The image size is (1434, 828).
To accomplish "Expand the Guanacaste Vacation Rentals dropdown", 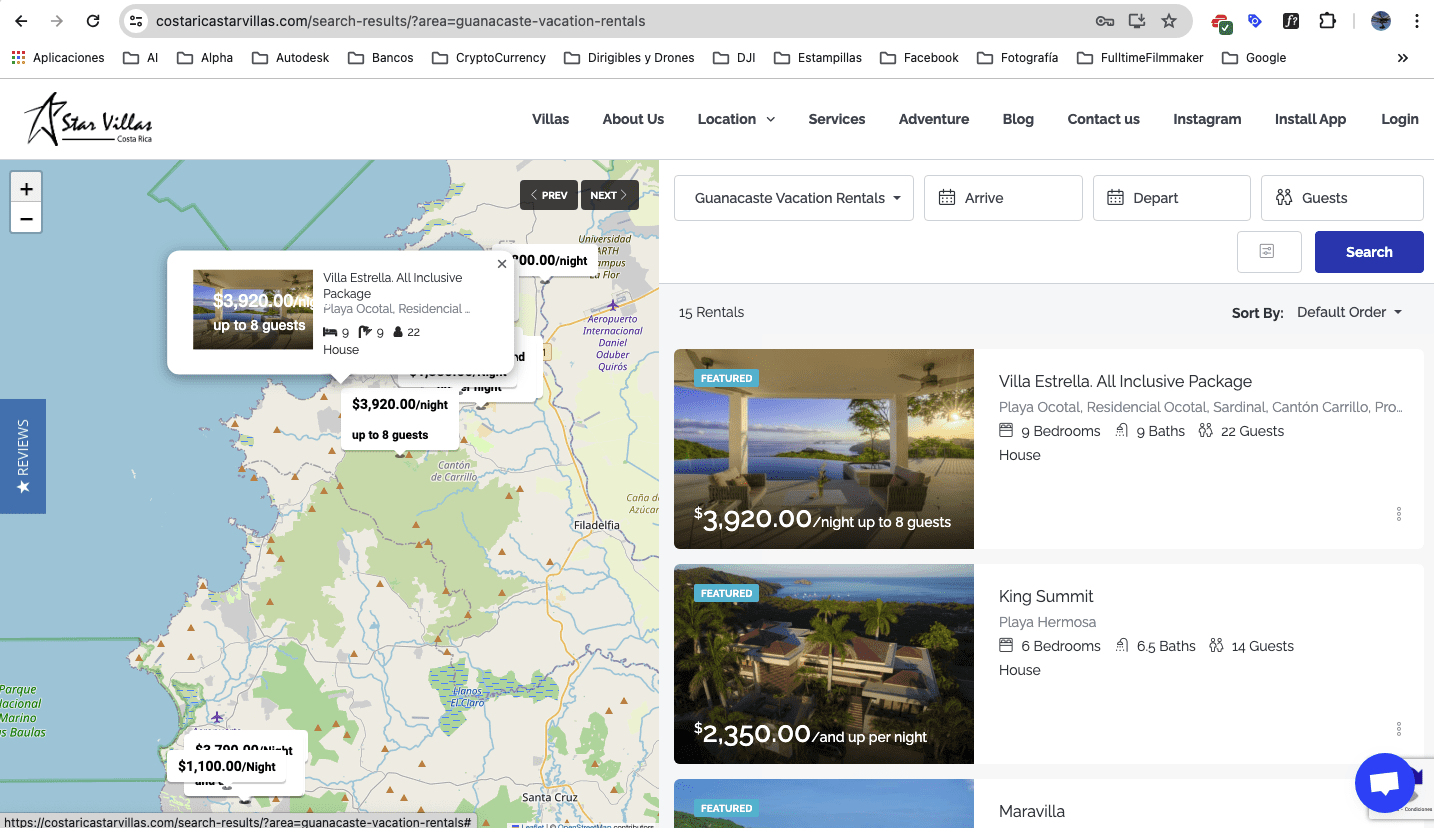I will coord(794,198).
